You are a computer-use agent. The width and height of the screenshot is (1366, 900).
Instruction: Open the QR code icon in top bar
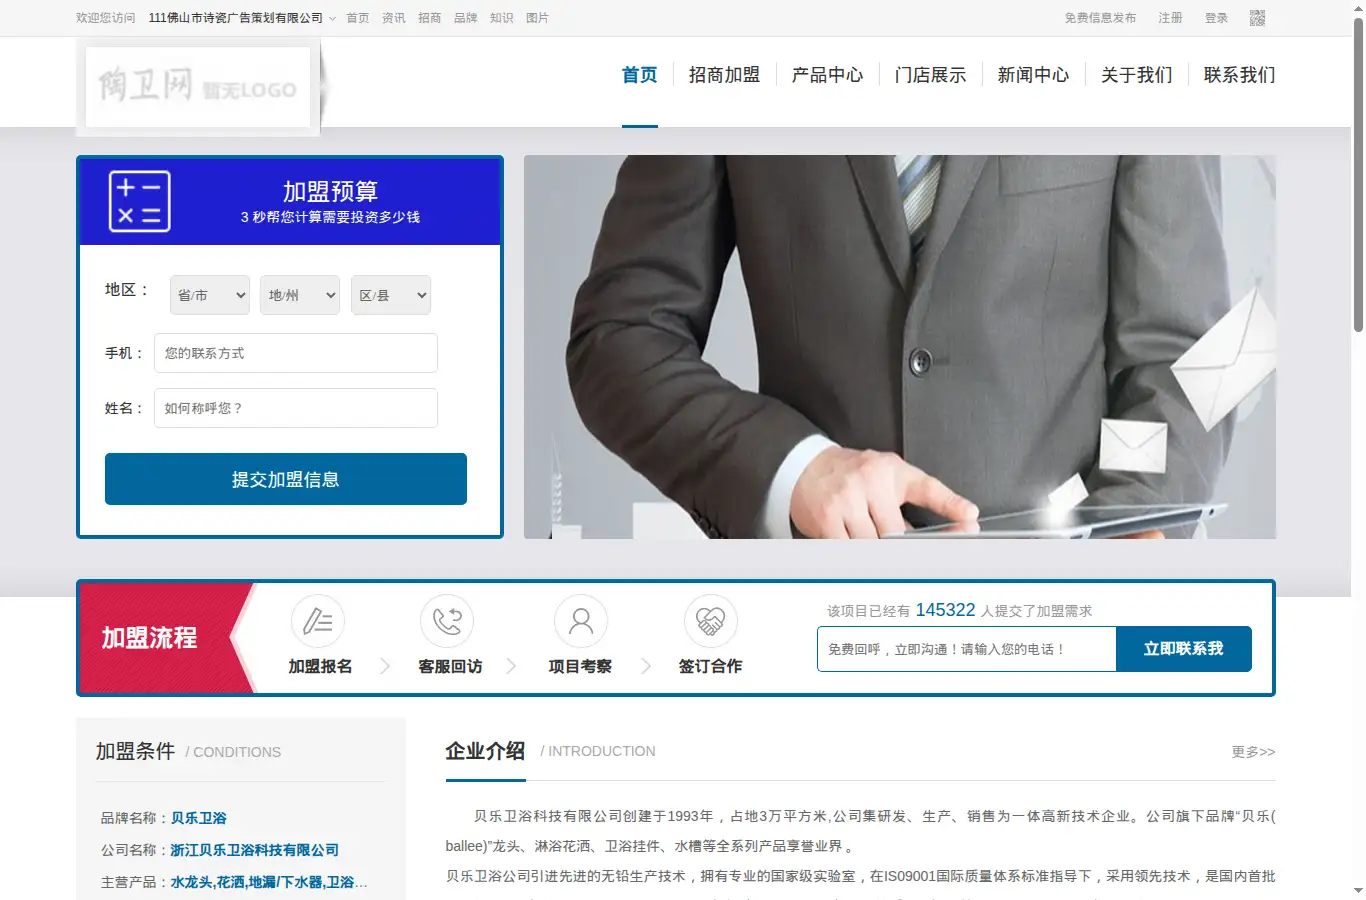pos(1257,18)
